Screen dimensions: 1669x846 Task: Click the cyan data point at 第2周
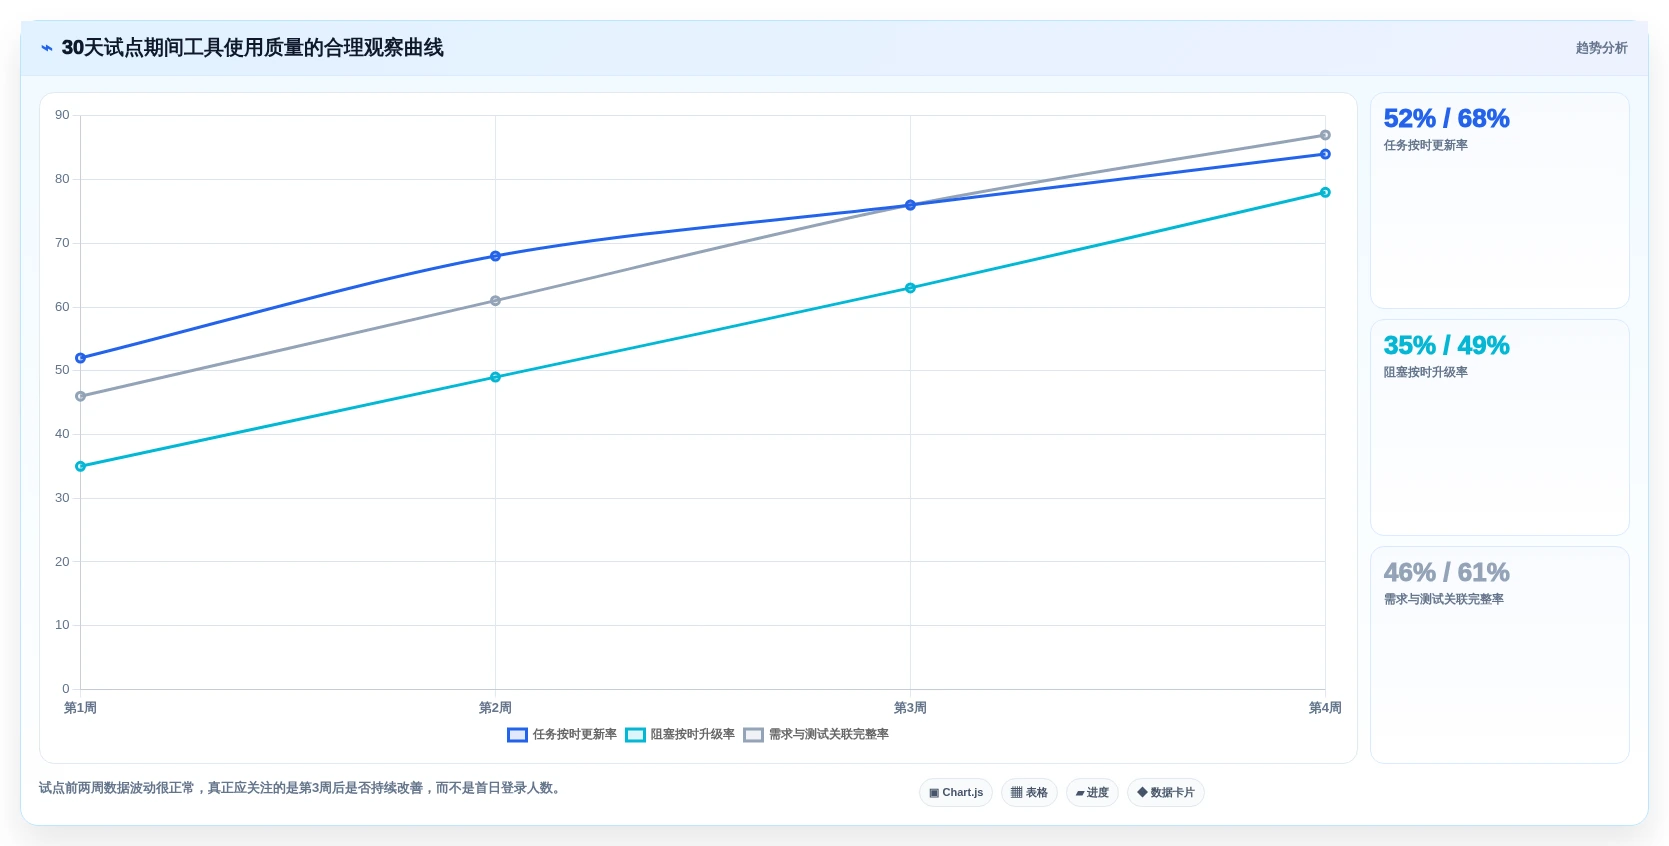(x=495, y=377)
